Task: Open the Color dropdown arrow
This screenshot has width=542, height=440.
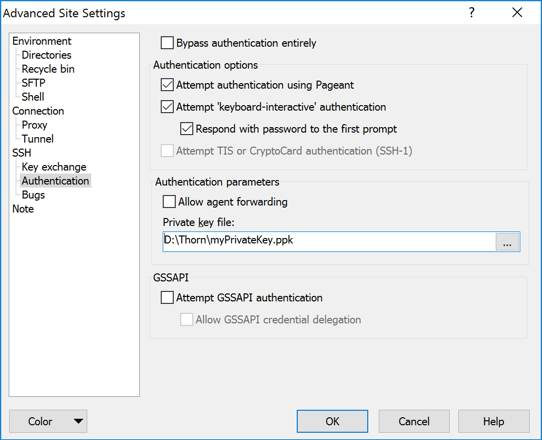Action: click(x=78, y=421)
